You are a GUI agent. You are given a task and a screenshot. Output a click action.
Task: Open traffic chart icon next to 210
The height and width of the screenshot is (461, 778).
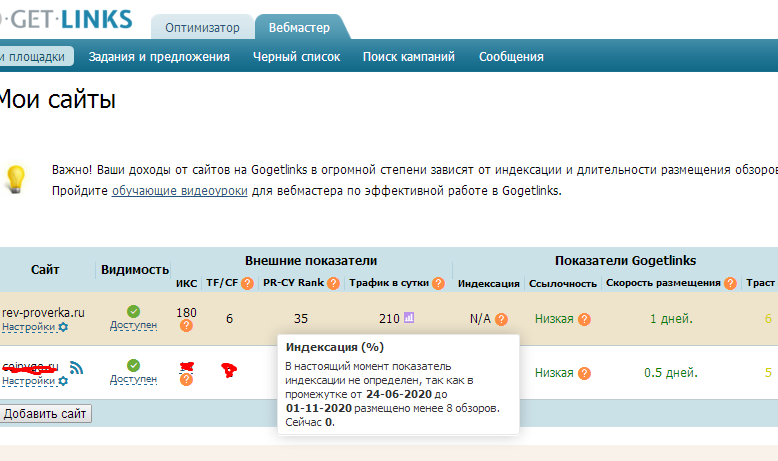tap(409, 318)
